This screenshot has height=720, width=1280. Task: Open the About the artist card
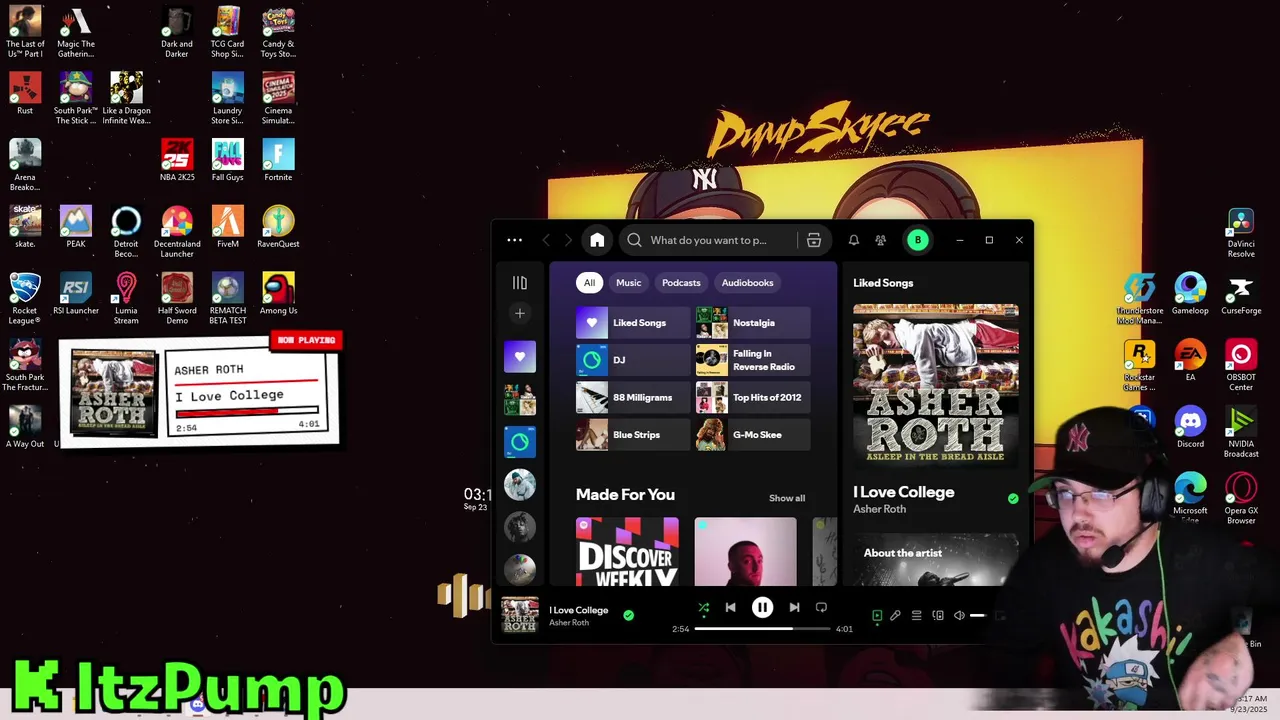[x=935, y=561]
